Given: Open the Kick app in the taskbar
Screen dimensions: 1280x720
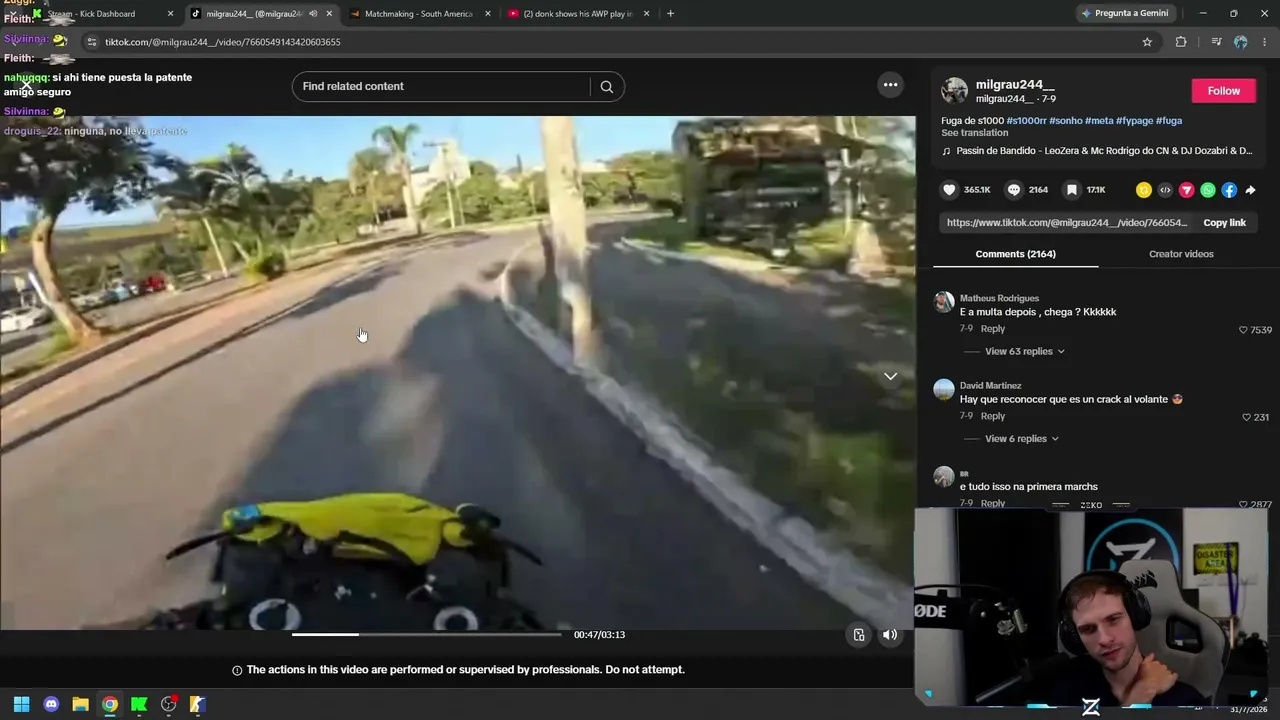Looking at the screenshot, I should pos(139,705).
